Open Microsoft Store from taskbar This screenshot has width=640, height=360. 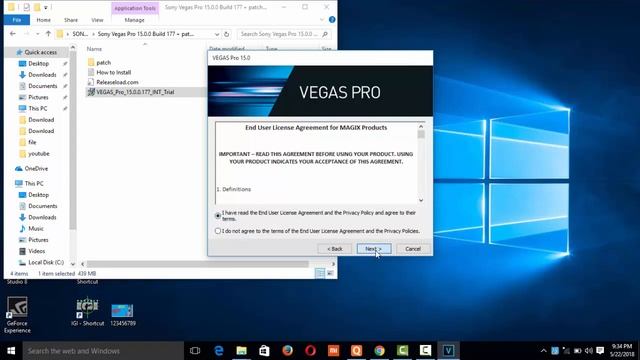264,351
